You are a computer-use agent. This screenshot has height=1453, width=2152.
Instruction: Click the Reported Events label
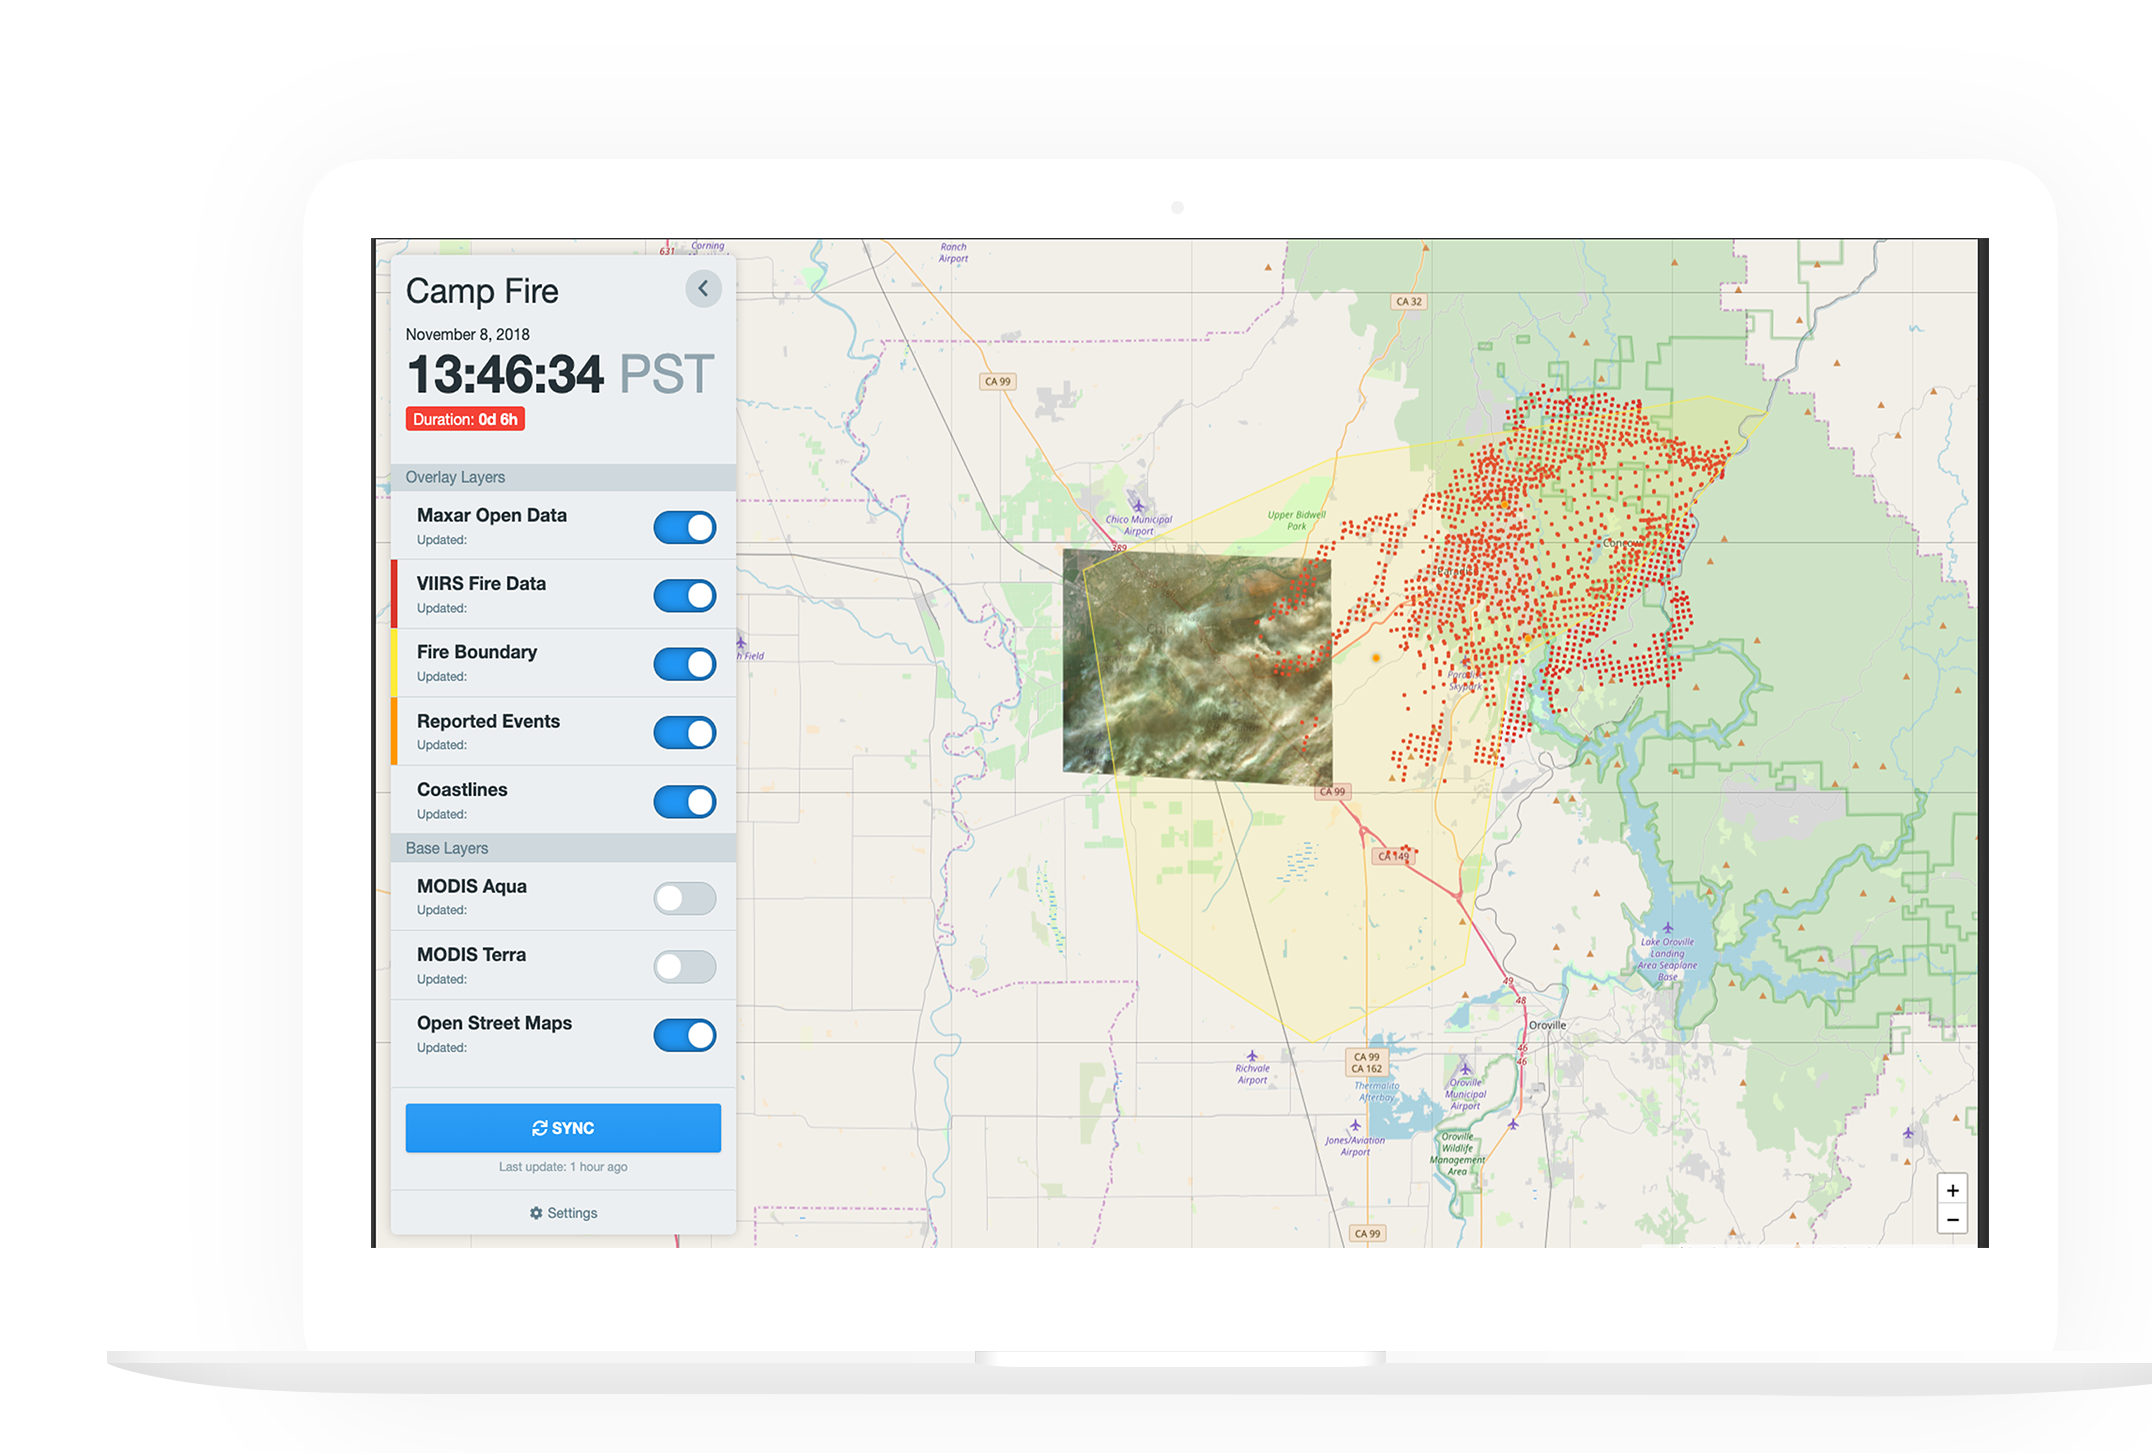(x=488, y=721)
